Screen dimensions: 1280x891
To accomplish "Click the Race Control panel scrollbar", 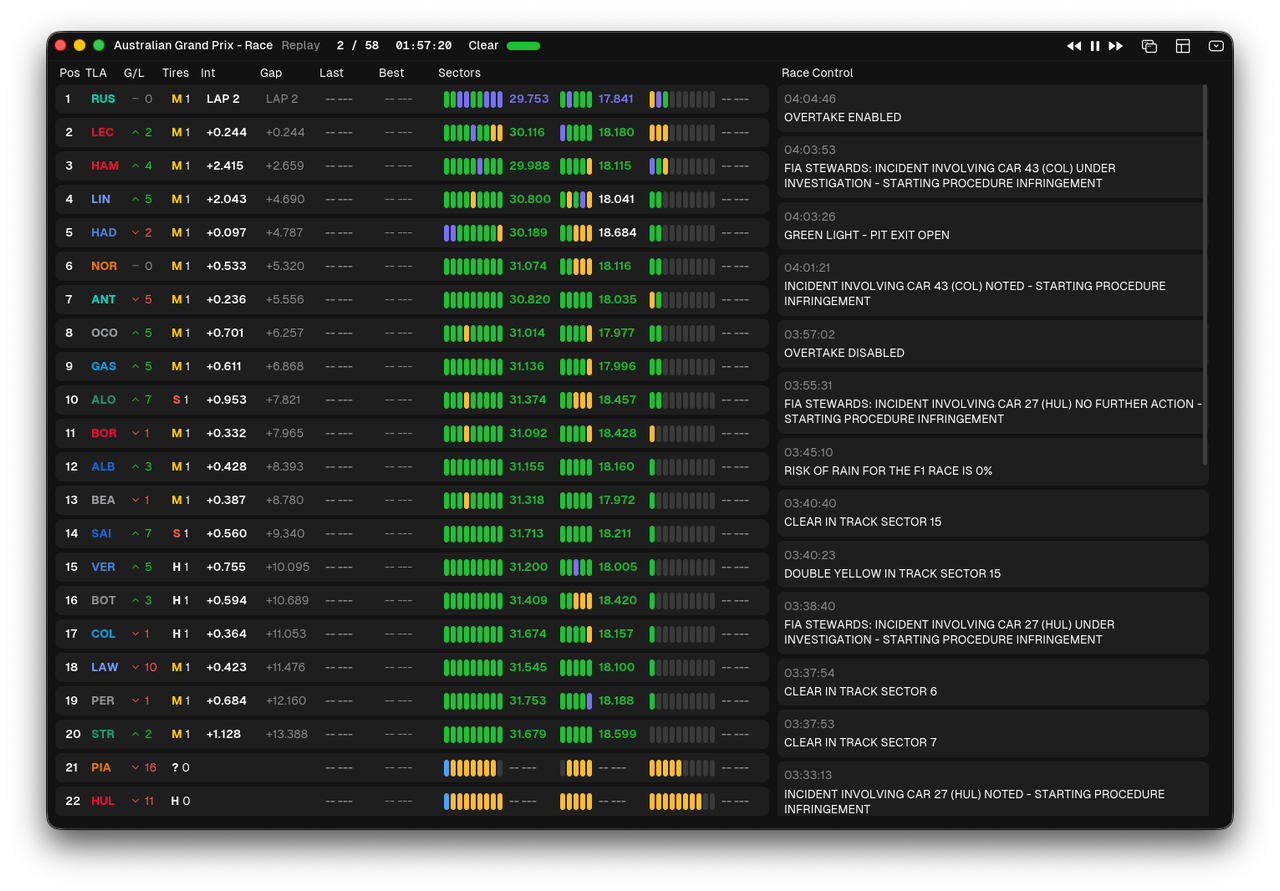I will coord(1205,274).
